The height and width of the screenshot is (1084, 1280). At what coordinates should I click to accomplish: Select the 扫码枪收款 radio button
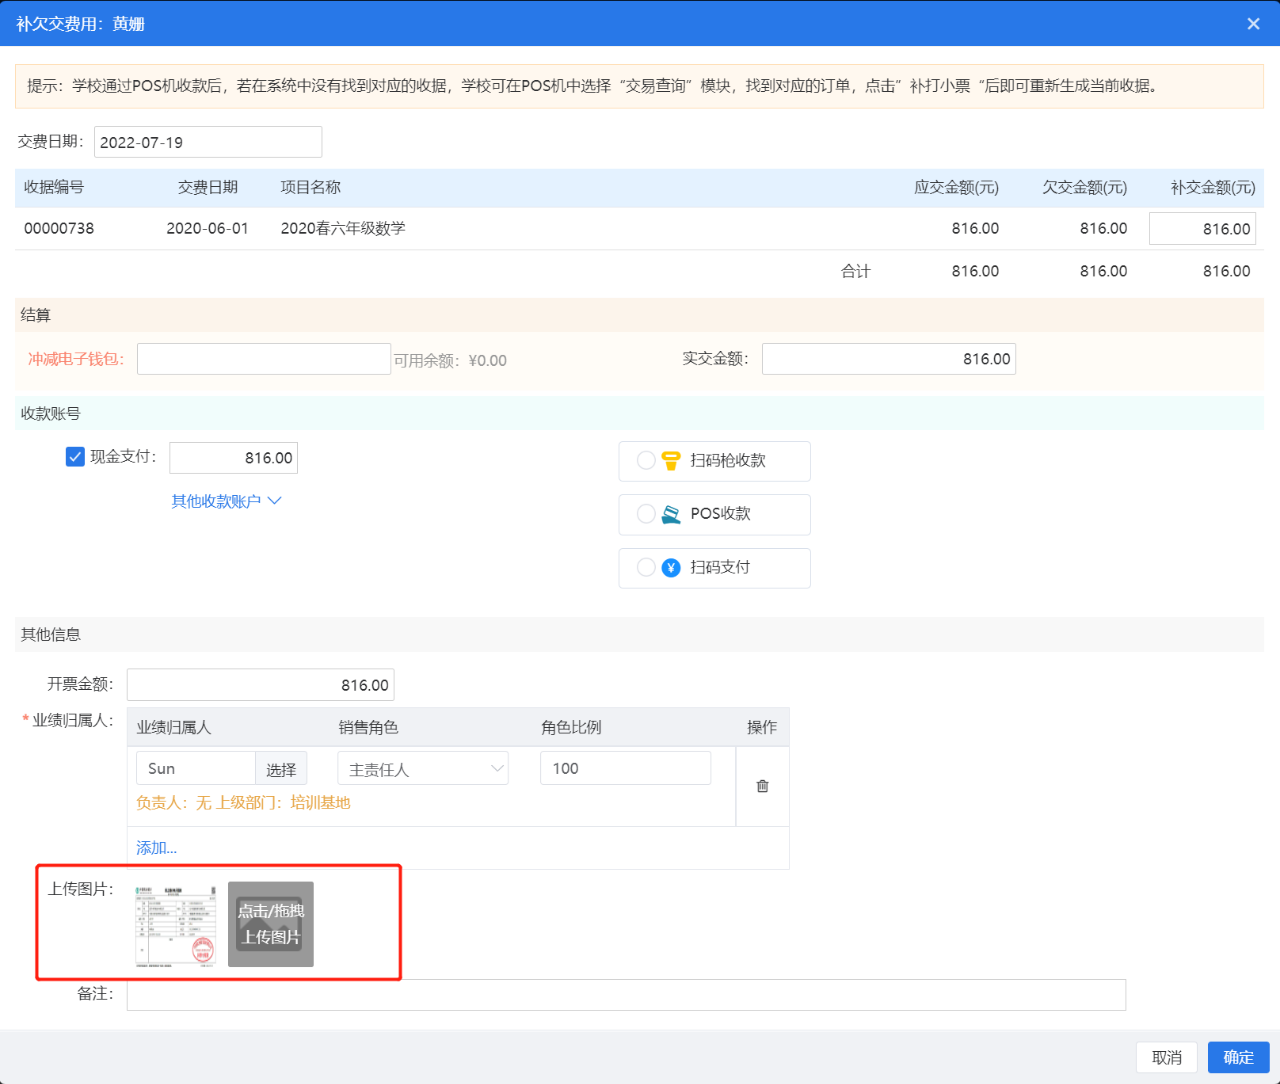point(646,461)
